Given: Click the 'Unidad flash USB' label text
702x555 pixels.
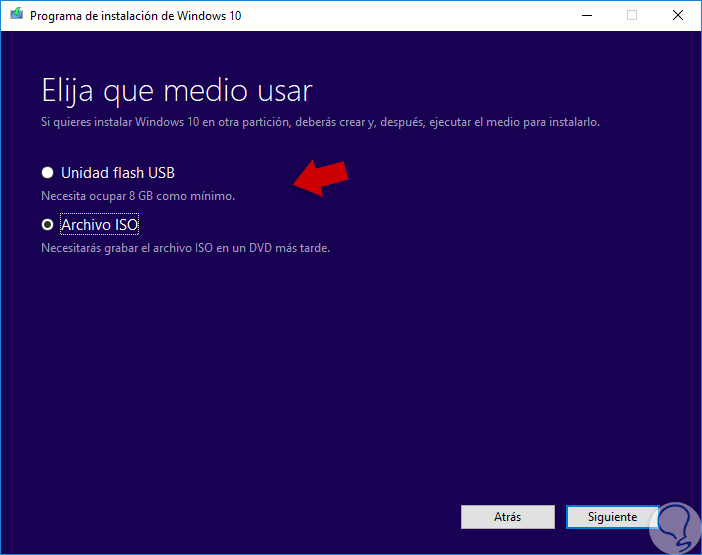Looking at the screenshot, I should [x=118, y=173].
